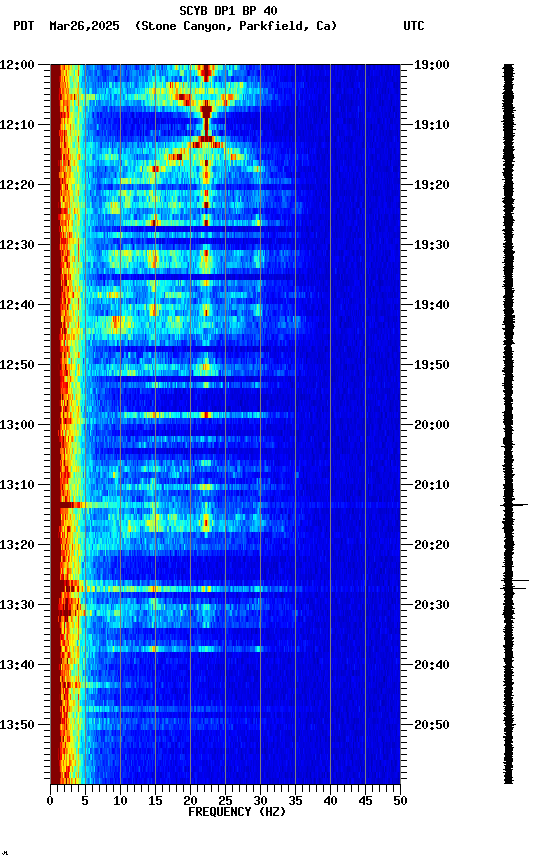Image resolution: width=552 pixels, height=864 pixels.
Task: Click the '19:20' UTC time label
Action: pos(432,185)
